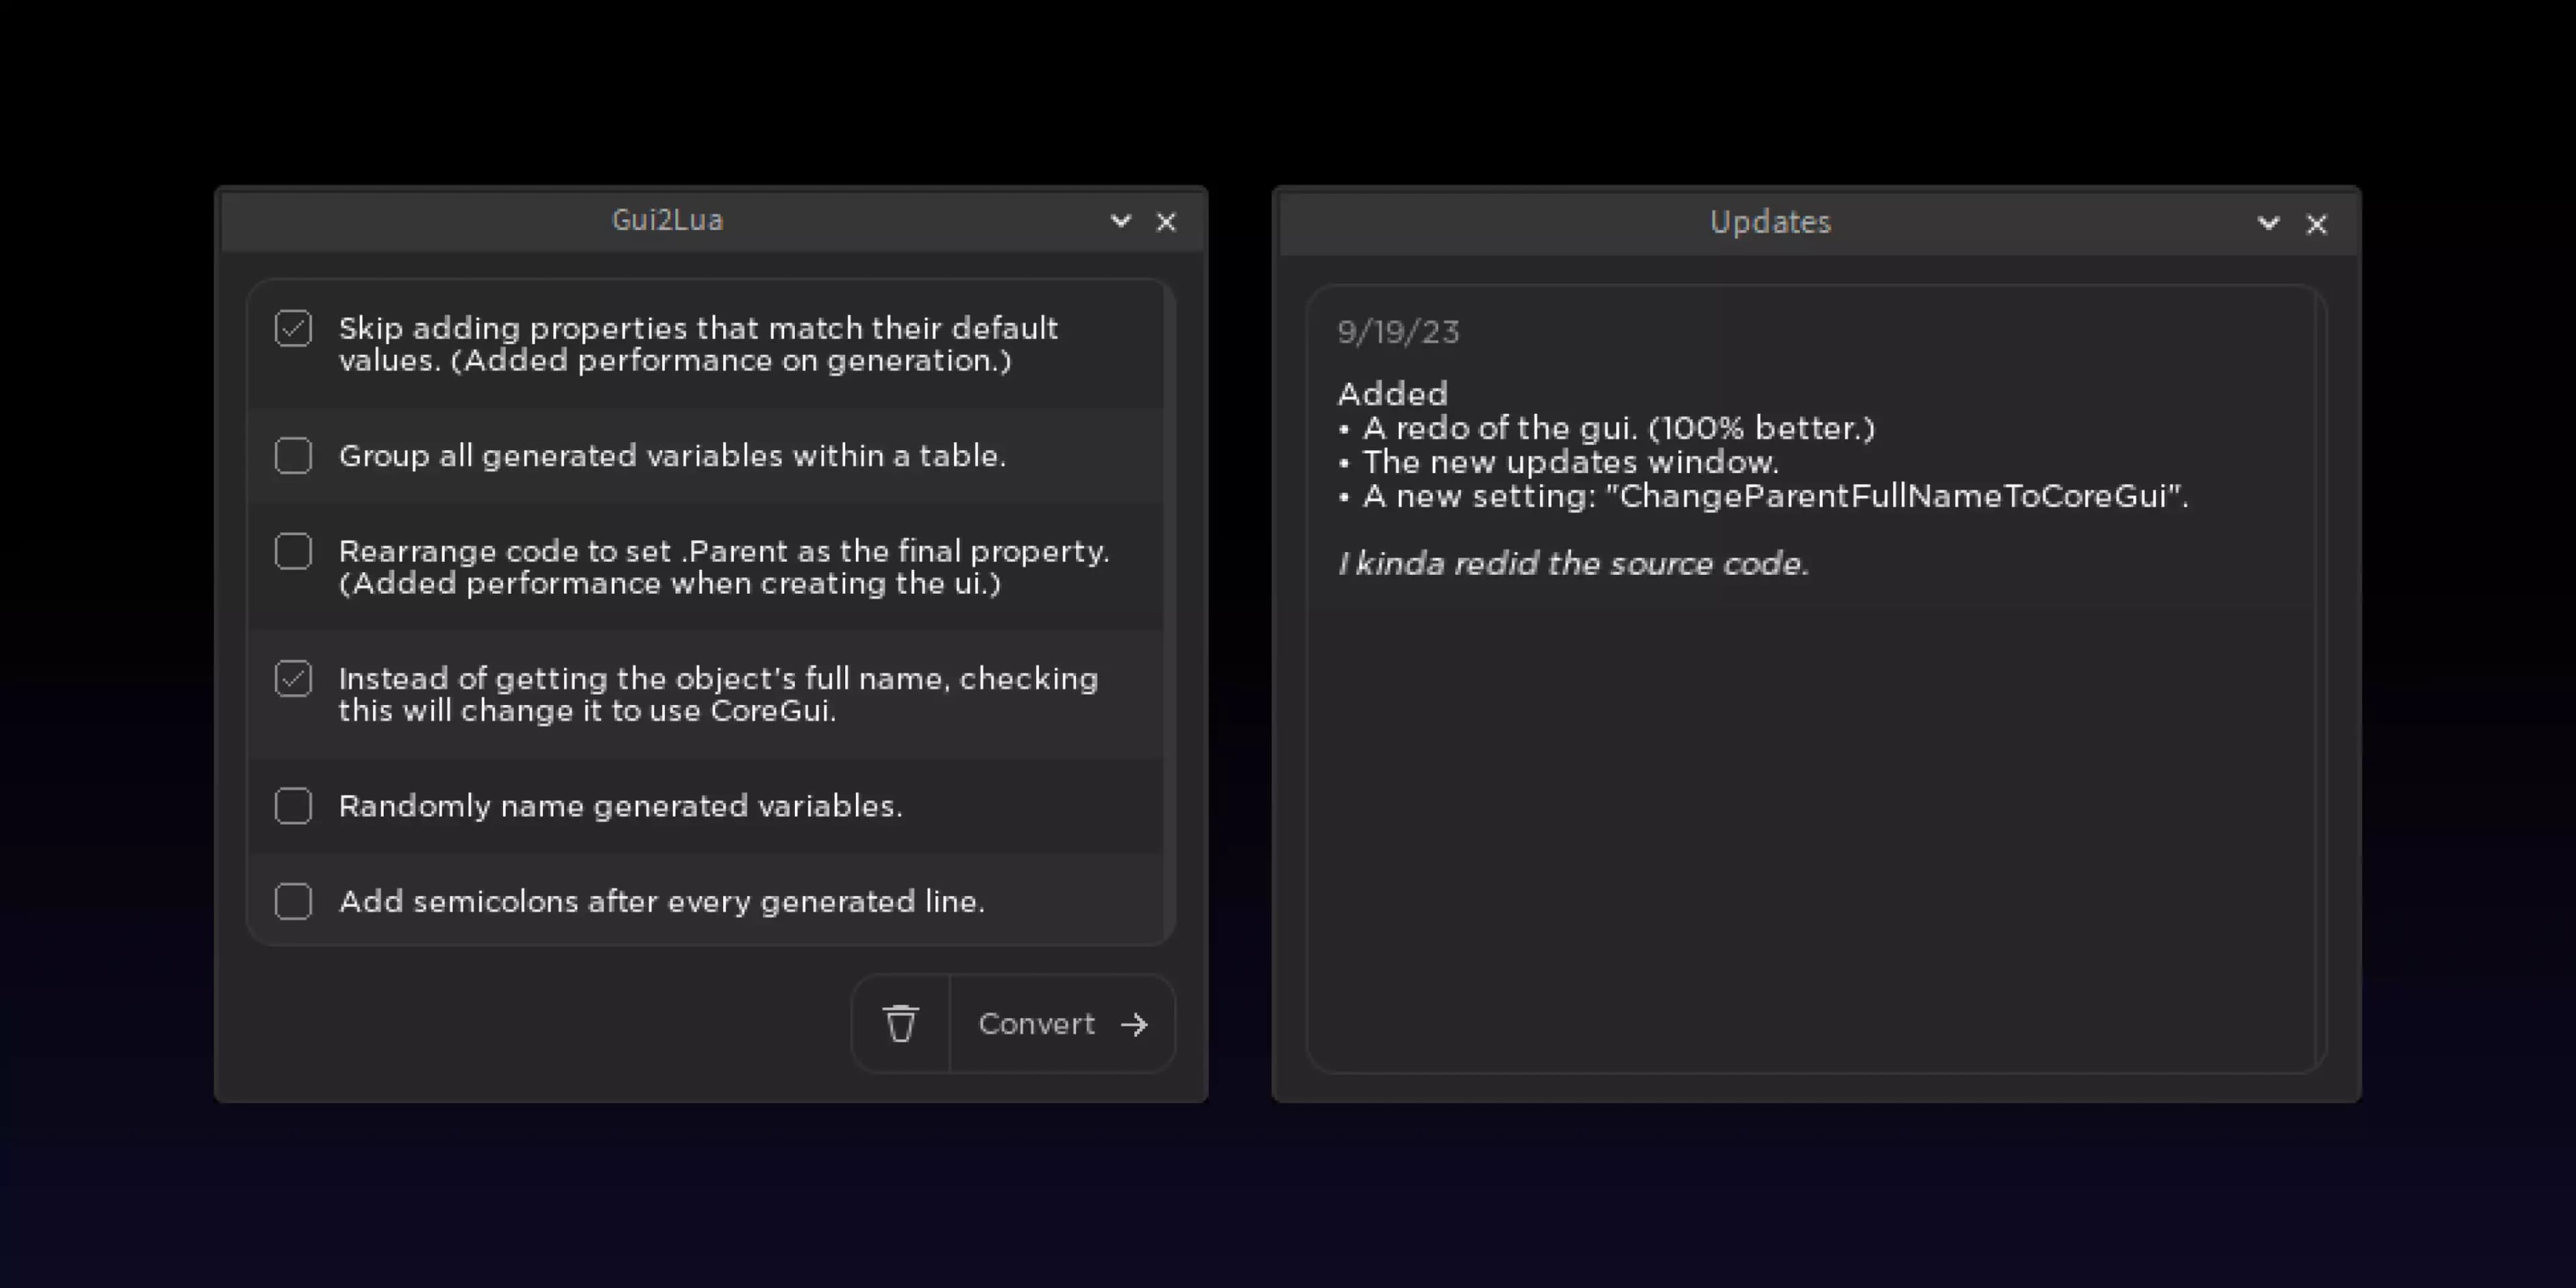The height and width of the screenshot is (1288, 2576).
Task: Collapse the Gui2Lua window using its chevron
Action: [1120, 221]
